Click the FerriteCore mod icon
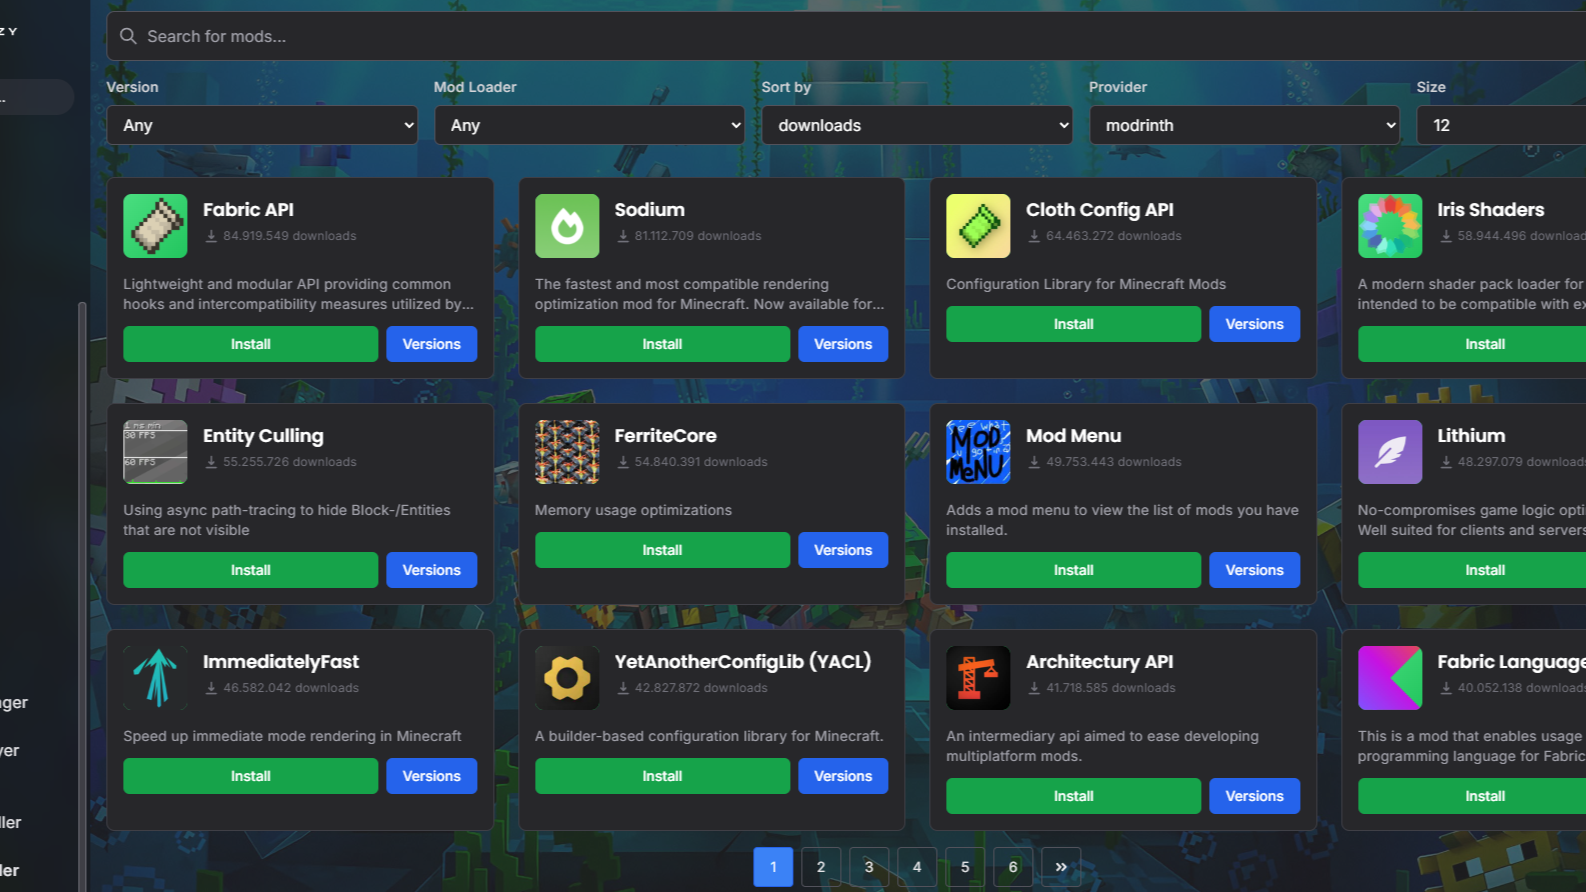This screenshot has width=1586, height=892. click(567, 452)
